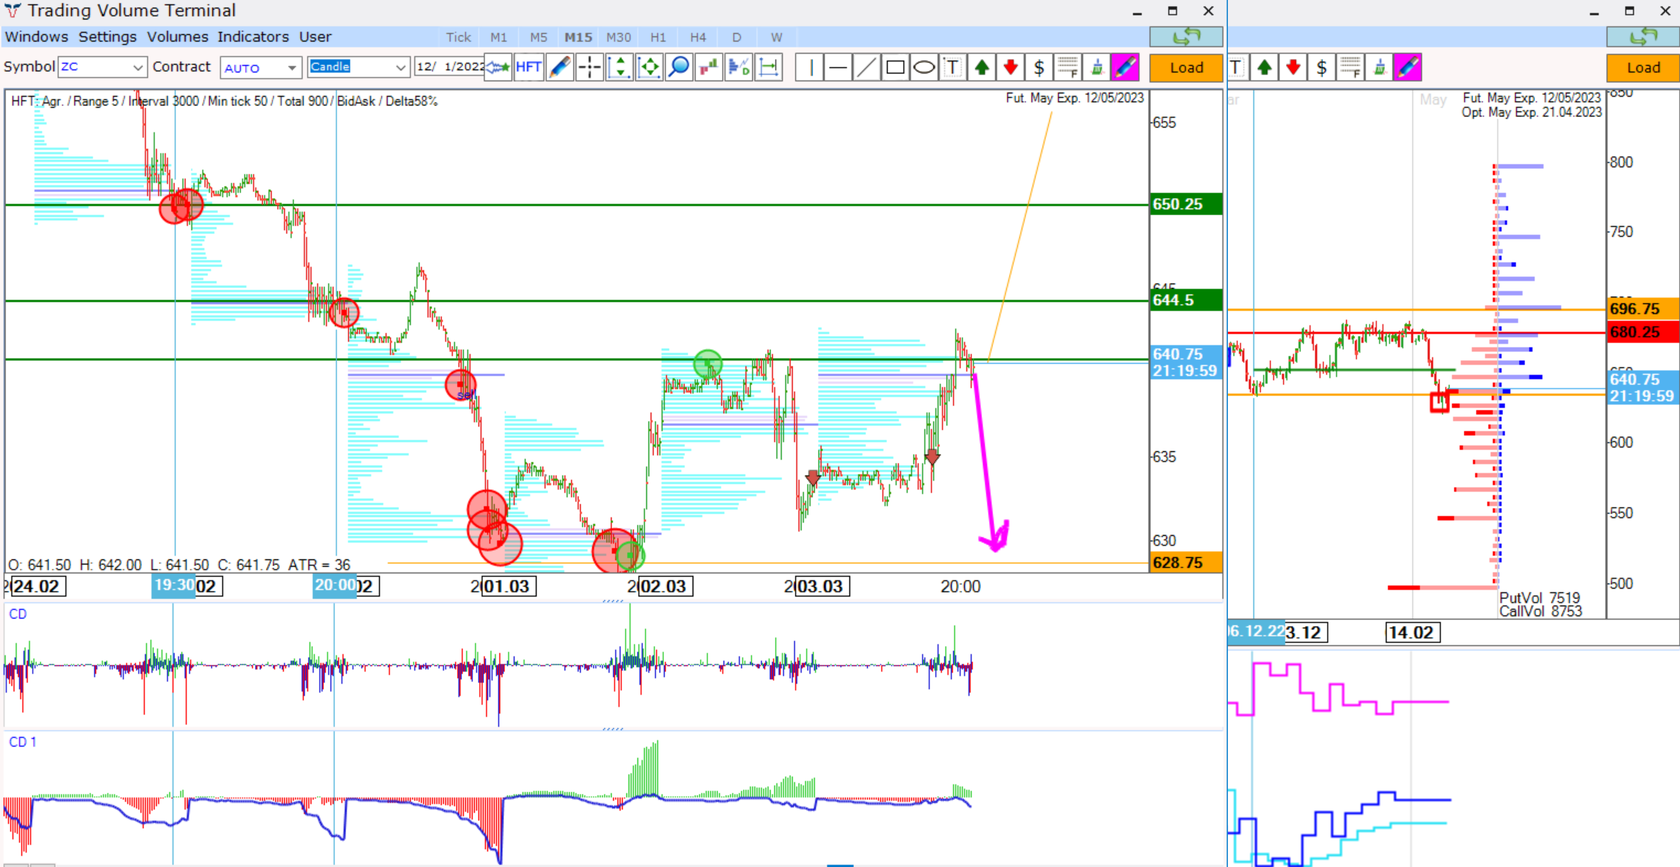
Task: Click the arrow-with-star icon beside date field
Action: (x=498, y=67)
